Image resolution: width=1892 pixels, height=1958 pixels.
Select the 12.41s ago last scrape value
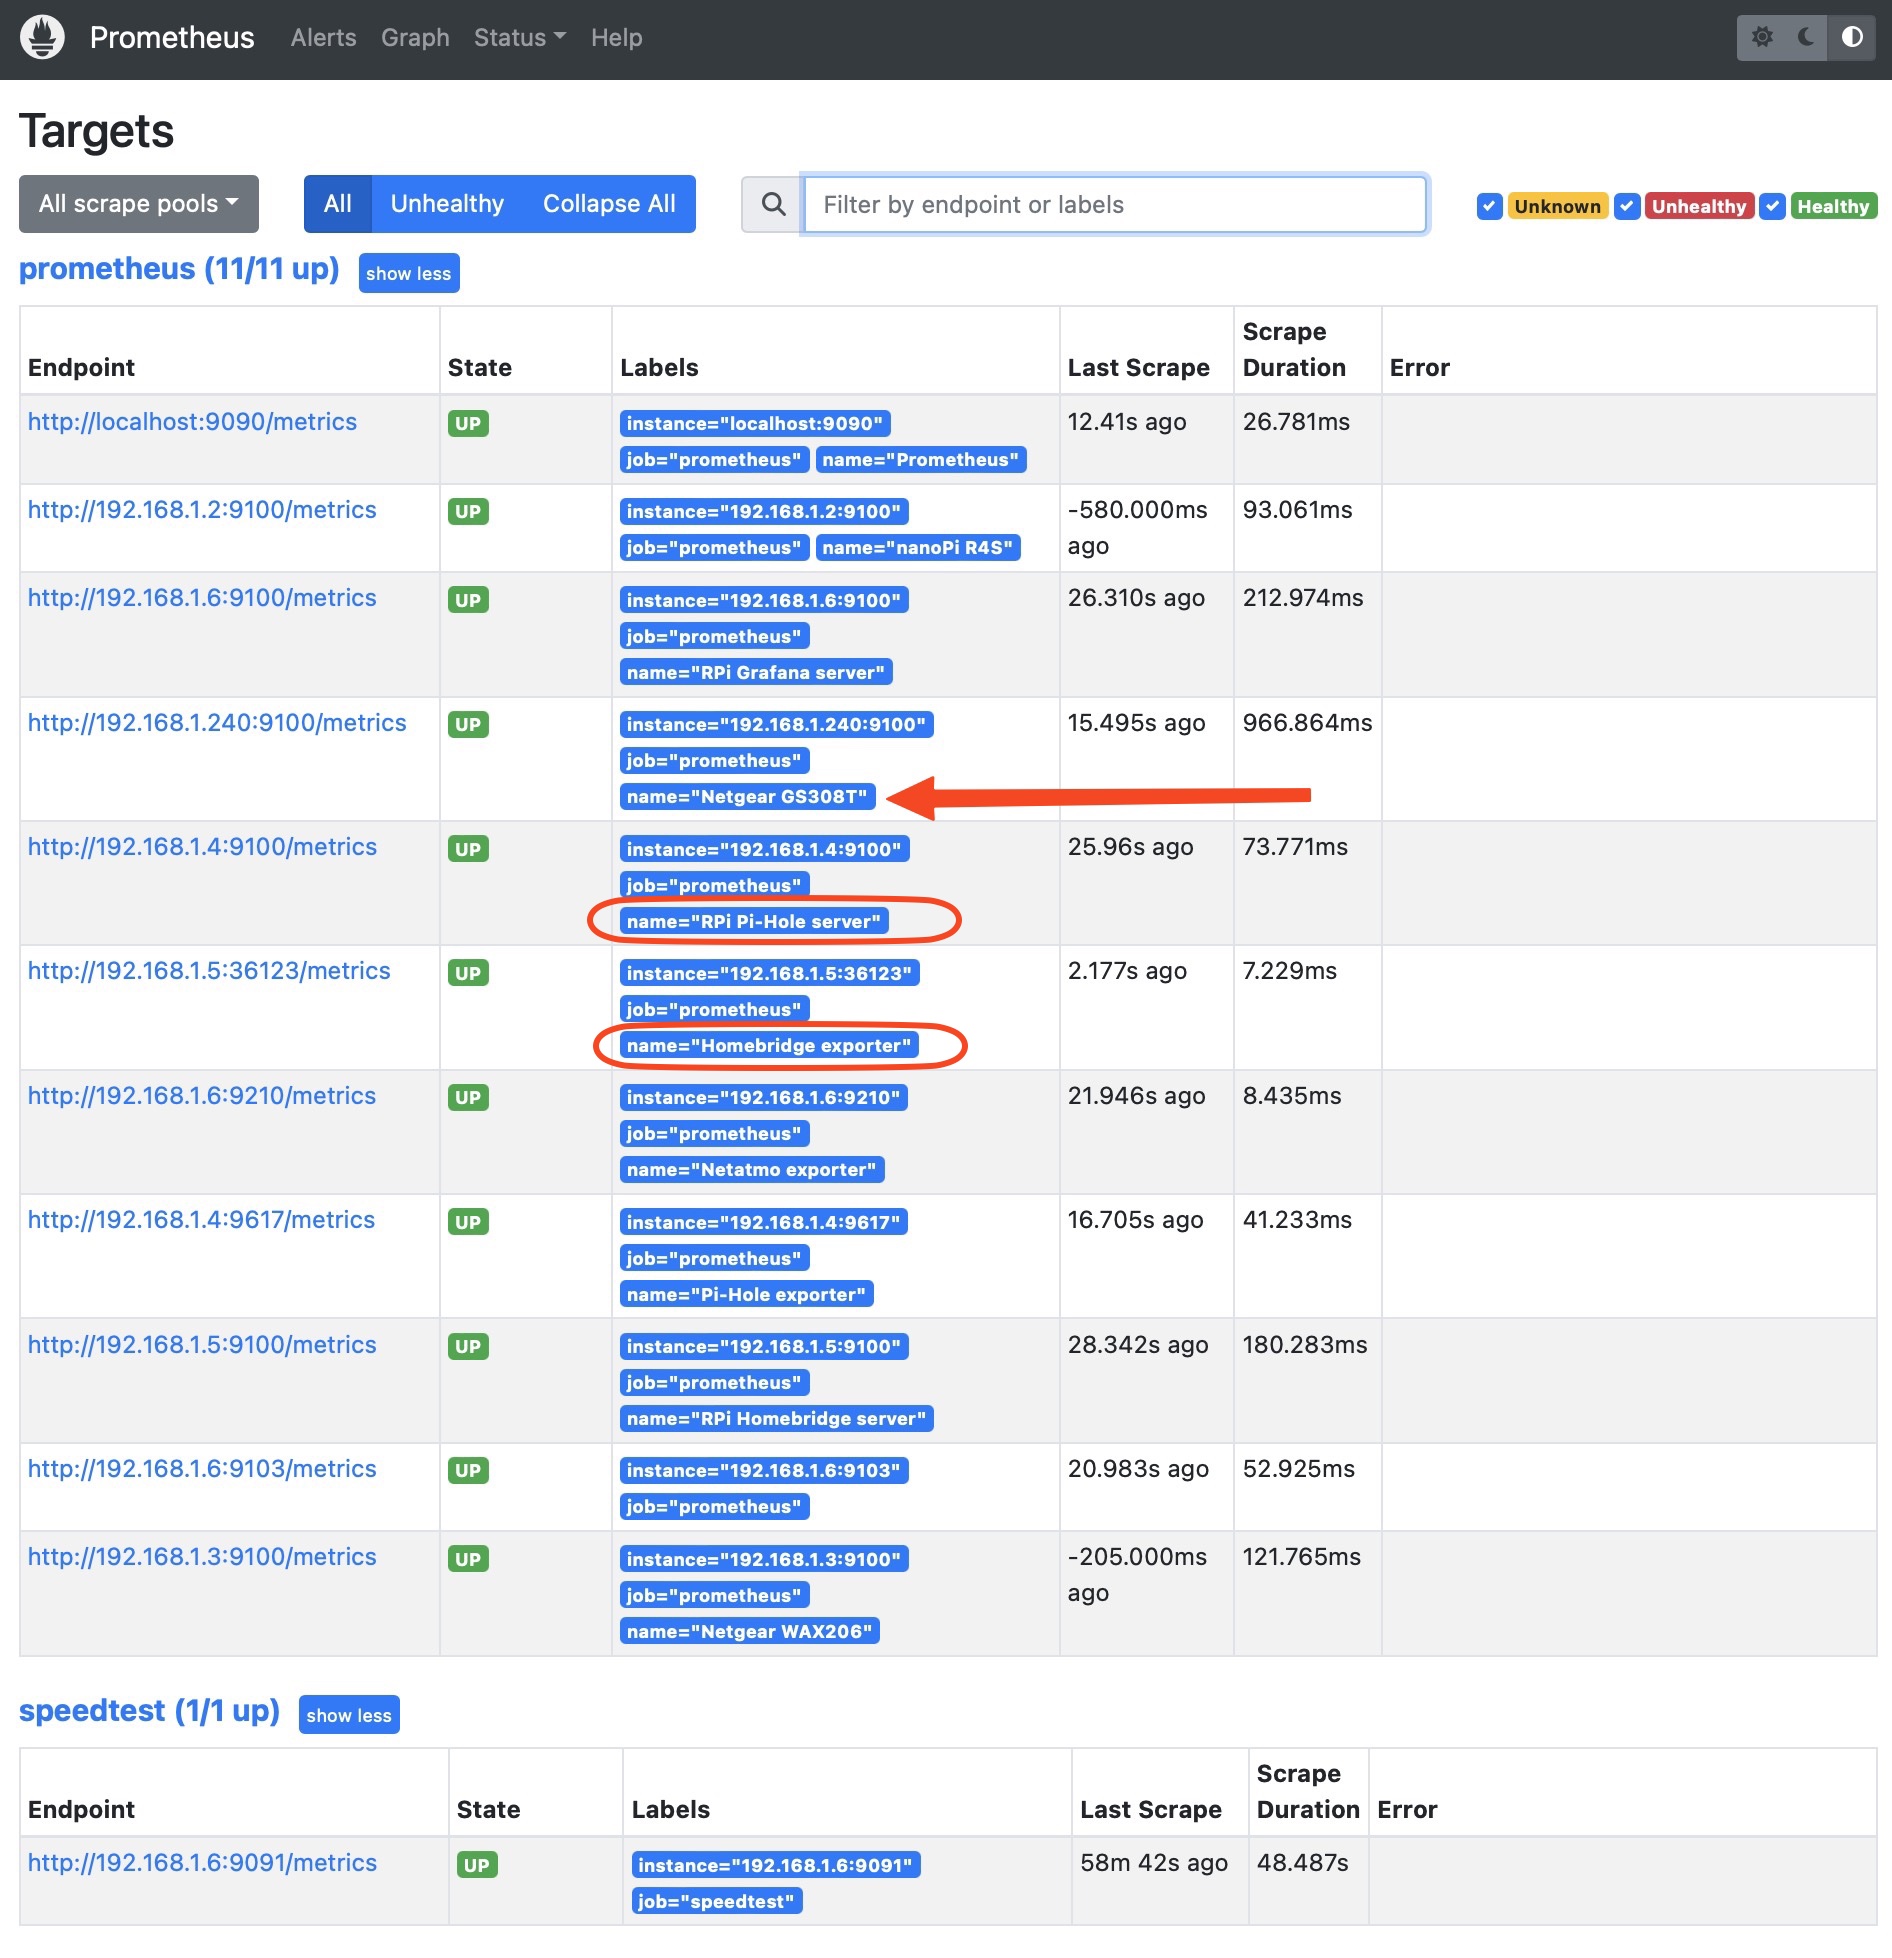pyautogui.click(x=1127, y=422)
